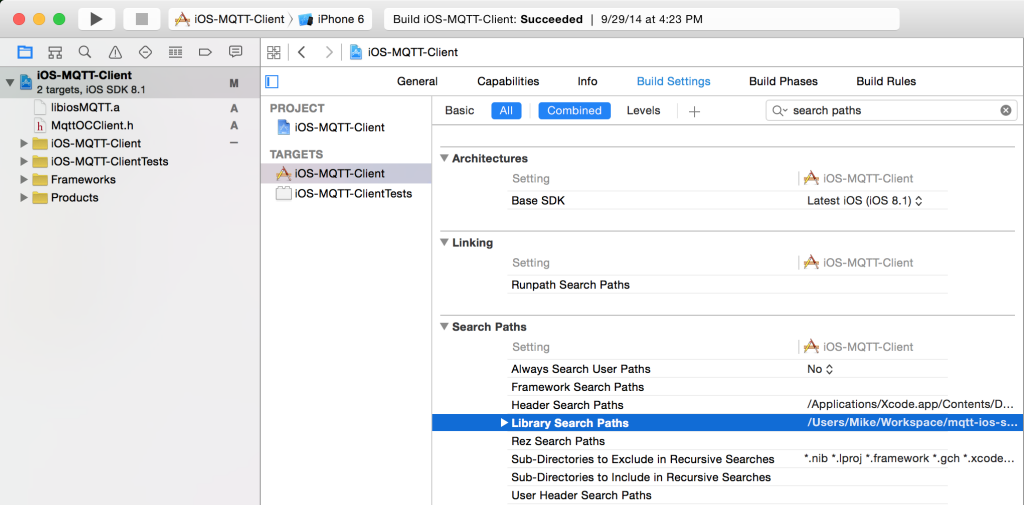This screenshot has height=505, width=1024.
Task: Click the Build Succeeded activity status
Action: point(641,19)
